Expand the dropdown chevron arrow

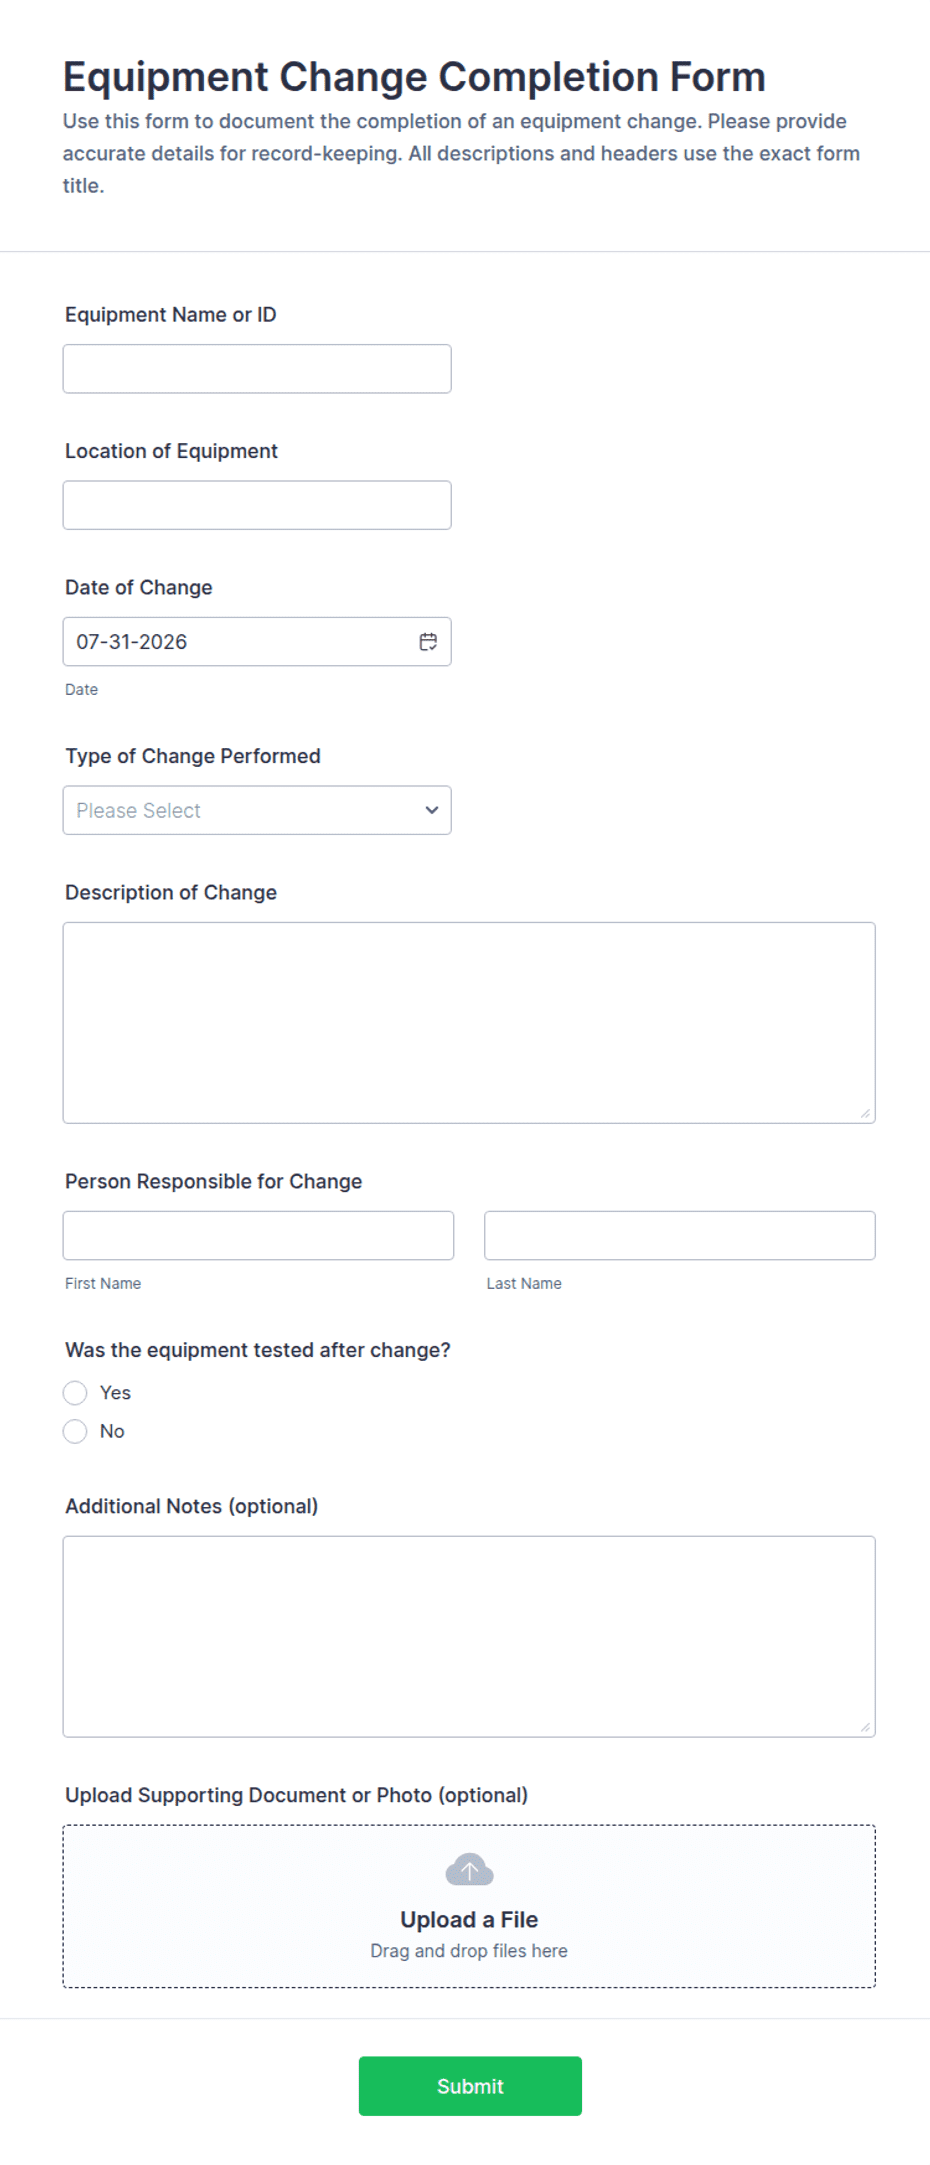[432, 810]
